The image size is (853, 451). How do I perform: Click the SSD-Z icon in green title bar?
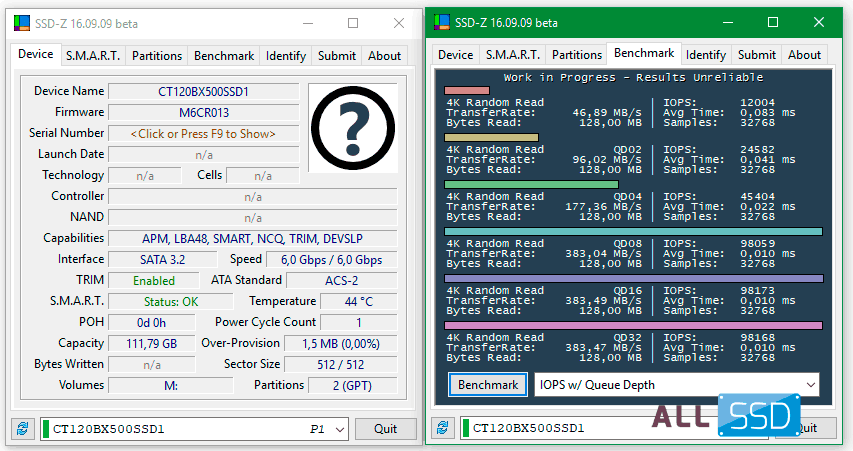443,22
